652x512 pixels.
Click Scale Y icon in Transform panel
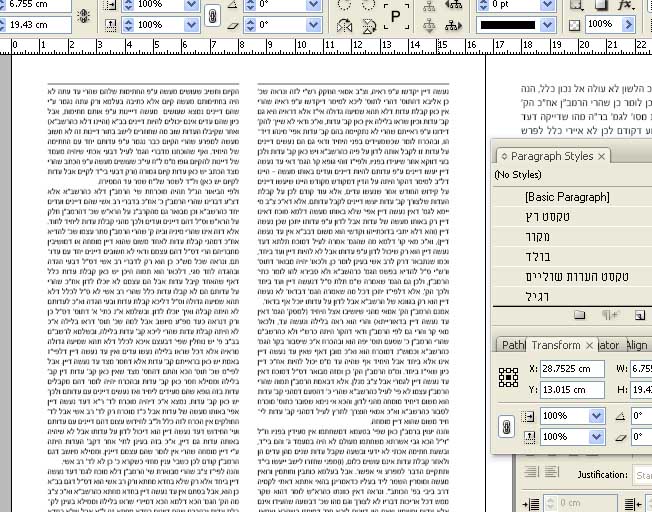coord(528,437)
